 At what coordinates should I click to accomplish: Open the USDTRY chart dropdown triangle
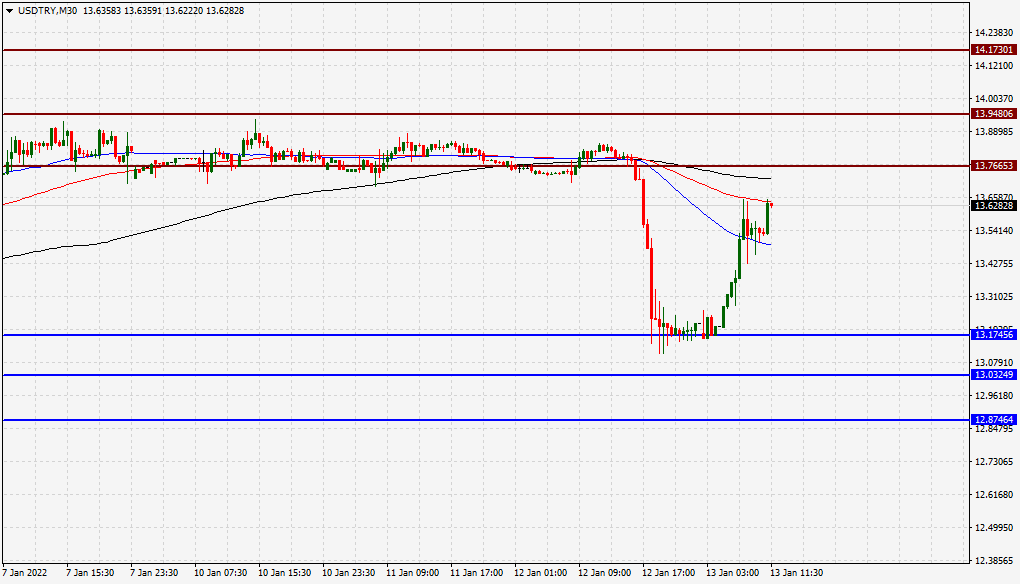[x=9, y=11]
